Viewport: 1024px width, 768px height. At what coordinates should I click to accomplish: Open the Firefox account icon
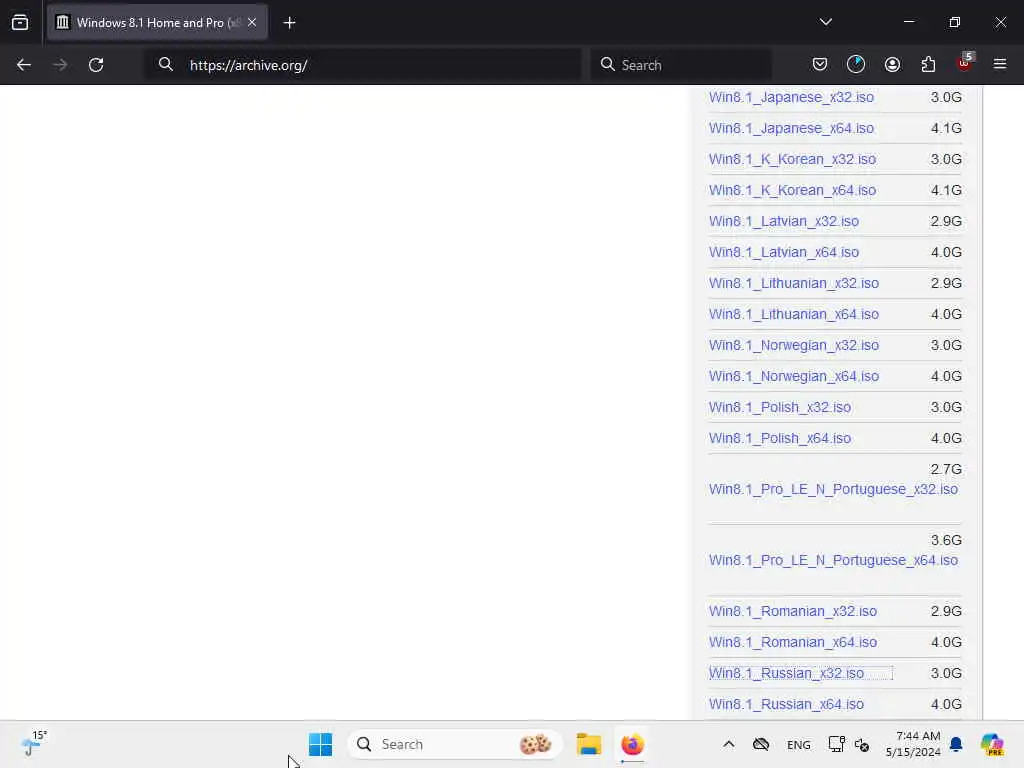892,64
